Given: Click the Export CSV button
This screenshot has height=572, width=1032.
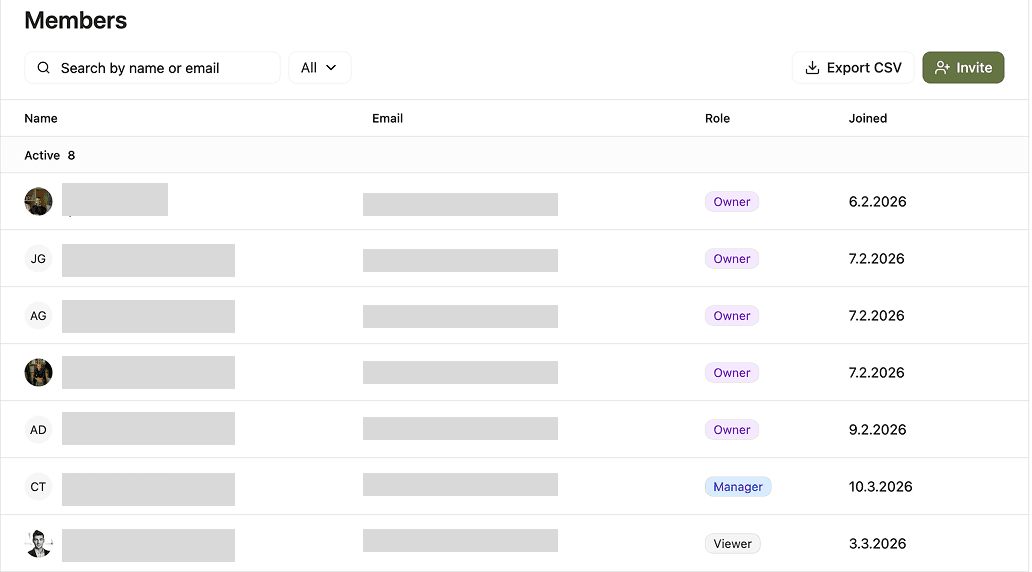Looking at the screenshot, I should (x=853, y=68).
